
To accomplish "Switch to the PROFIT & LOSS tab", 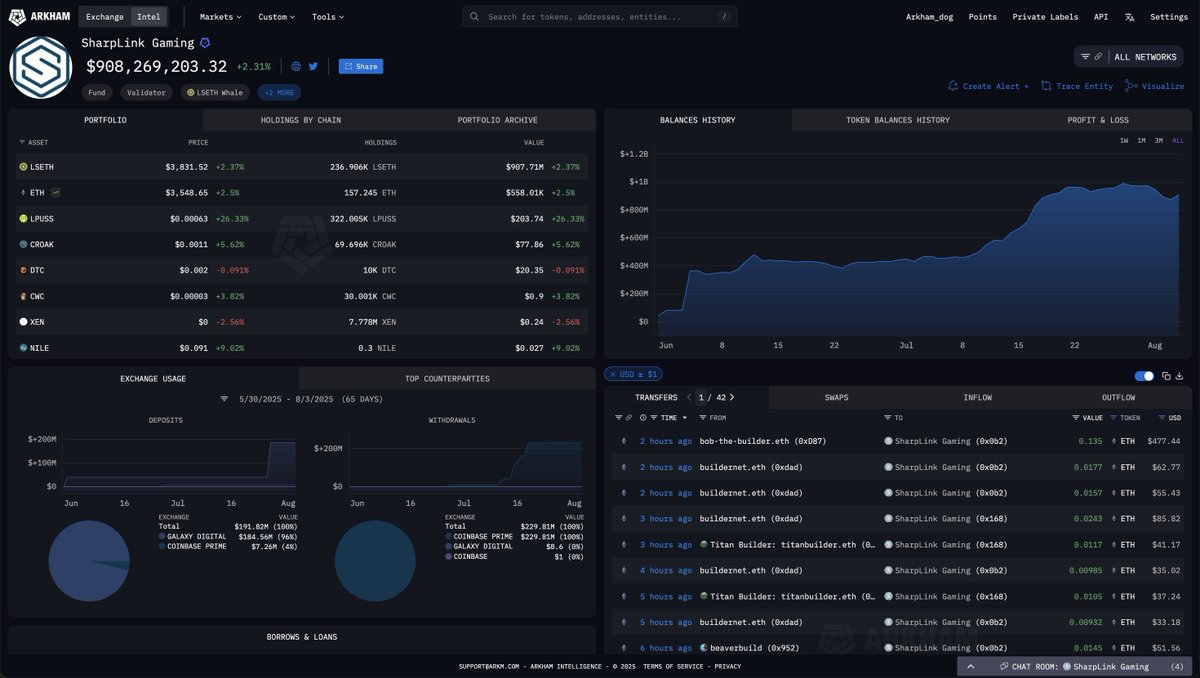I will [x=1099, y=119].
